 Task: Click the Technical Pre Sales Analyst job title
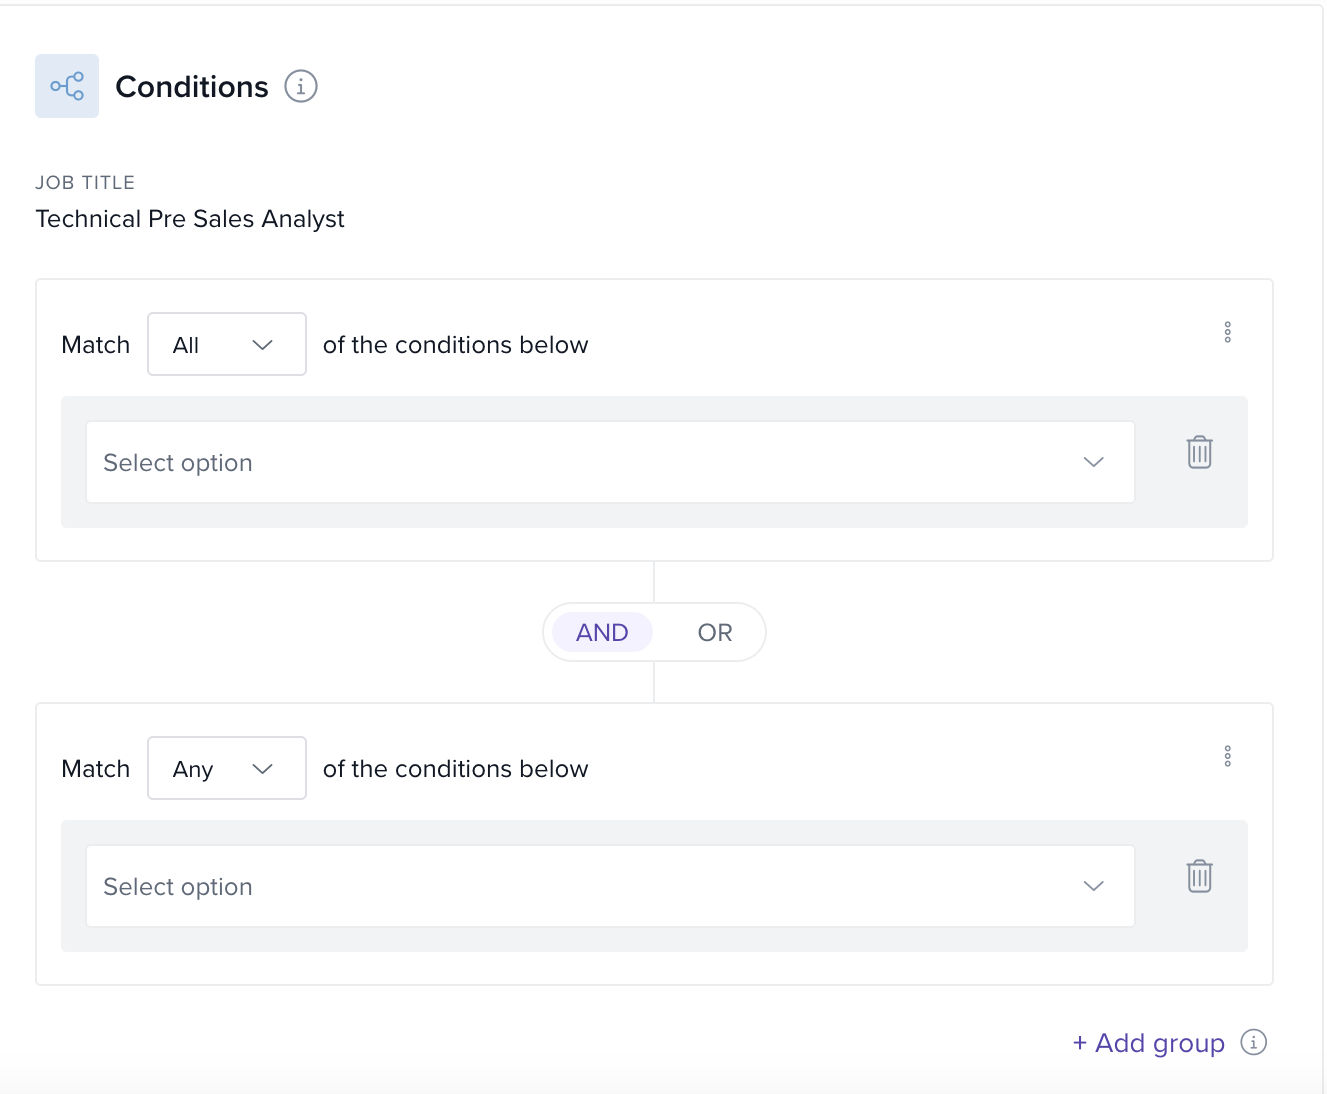[x=190, y=219]
